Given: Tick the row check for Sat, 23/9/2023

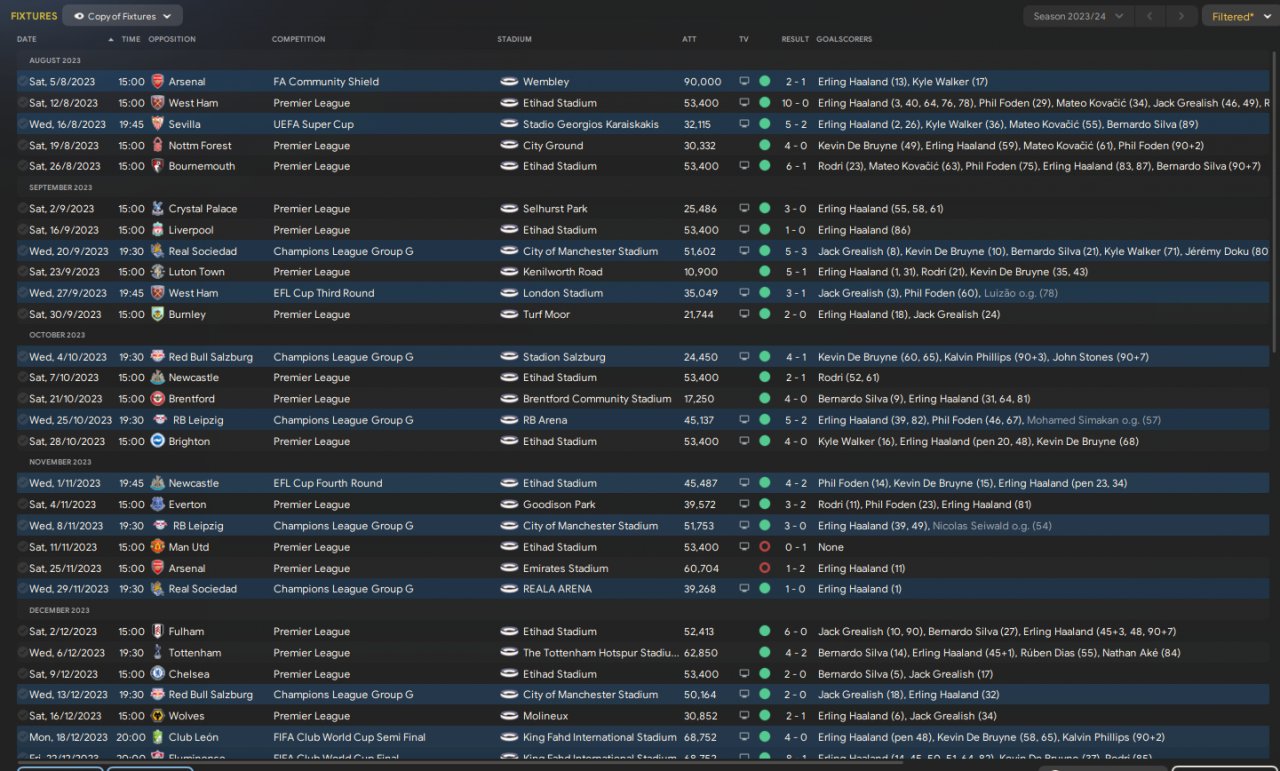Looking at the screenshot, I should click(x=23, y=272).
